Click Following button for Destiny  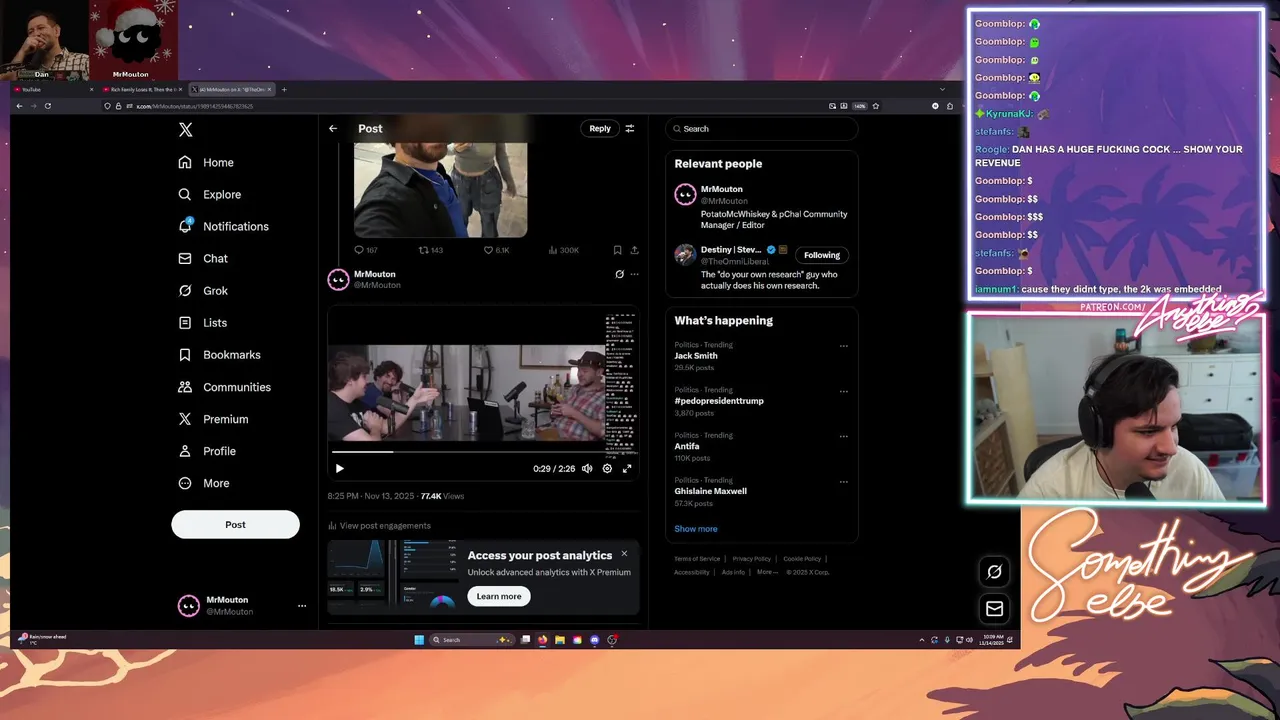pyautogui.click(x=822, y=255)
